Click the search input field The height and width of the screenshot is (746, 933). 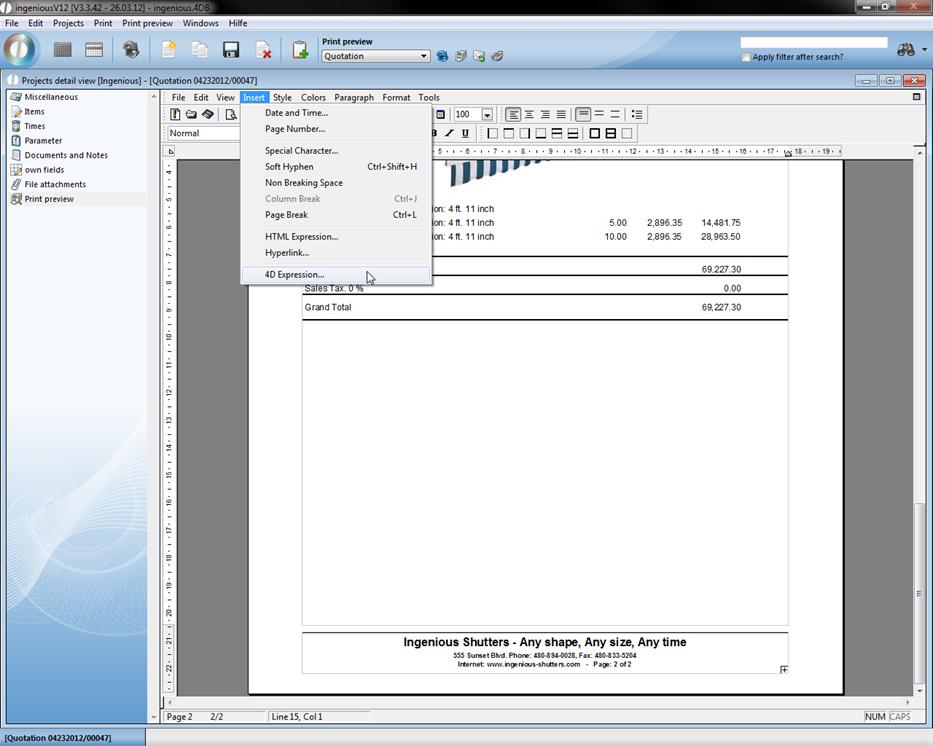(813, 42)
